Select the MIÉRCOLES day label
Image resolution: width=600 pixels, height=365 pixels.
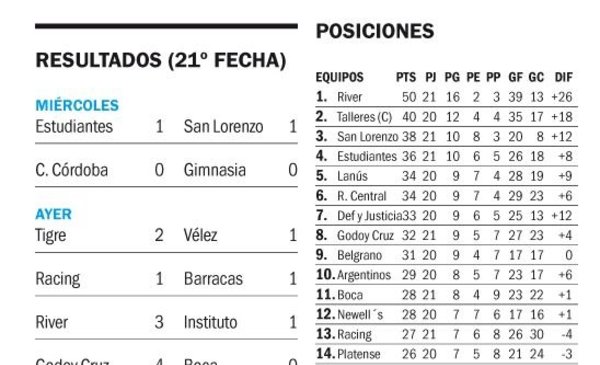pos(77,105)
